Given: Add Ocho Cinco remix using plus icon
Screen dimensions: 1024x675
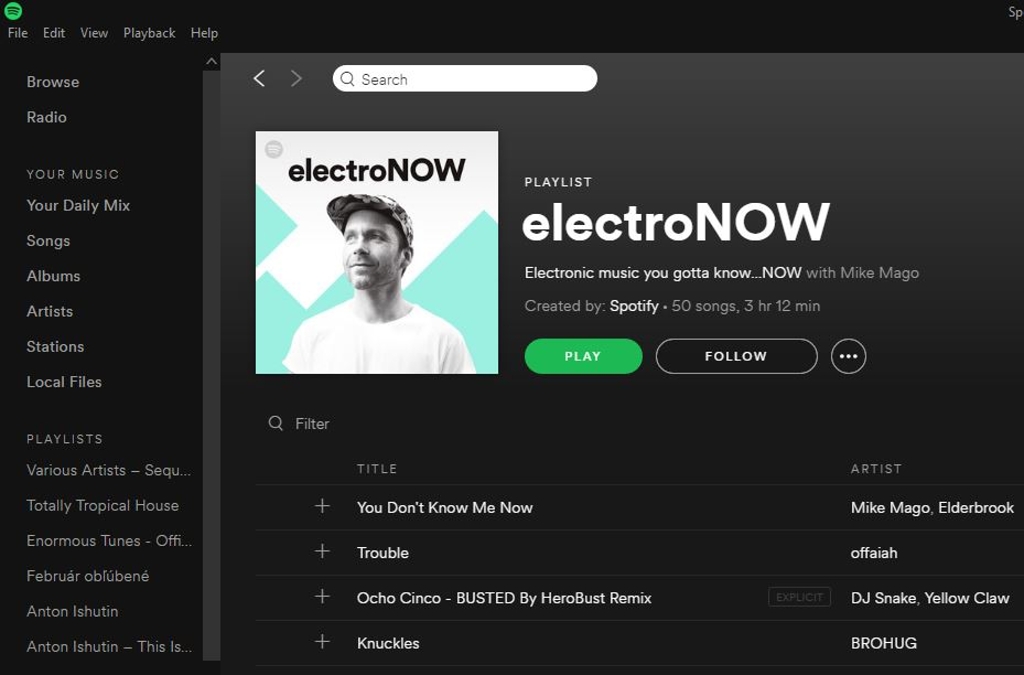Looking at the screenshot, I should (x=322, y=597).
